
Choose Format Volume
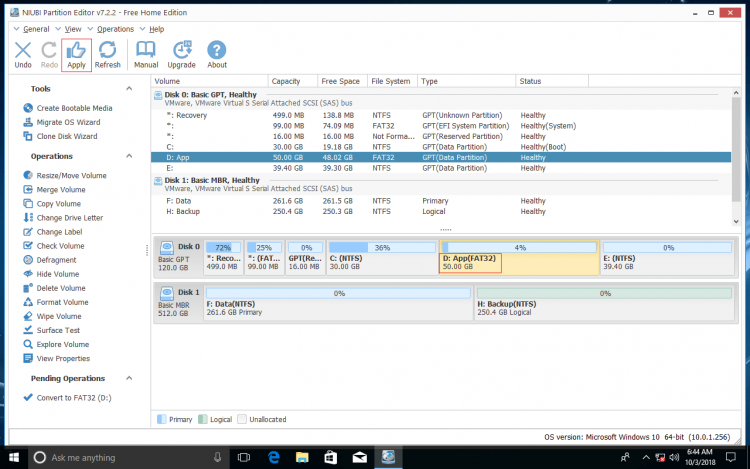55,302
